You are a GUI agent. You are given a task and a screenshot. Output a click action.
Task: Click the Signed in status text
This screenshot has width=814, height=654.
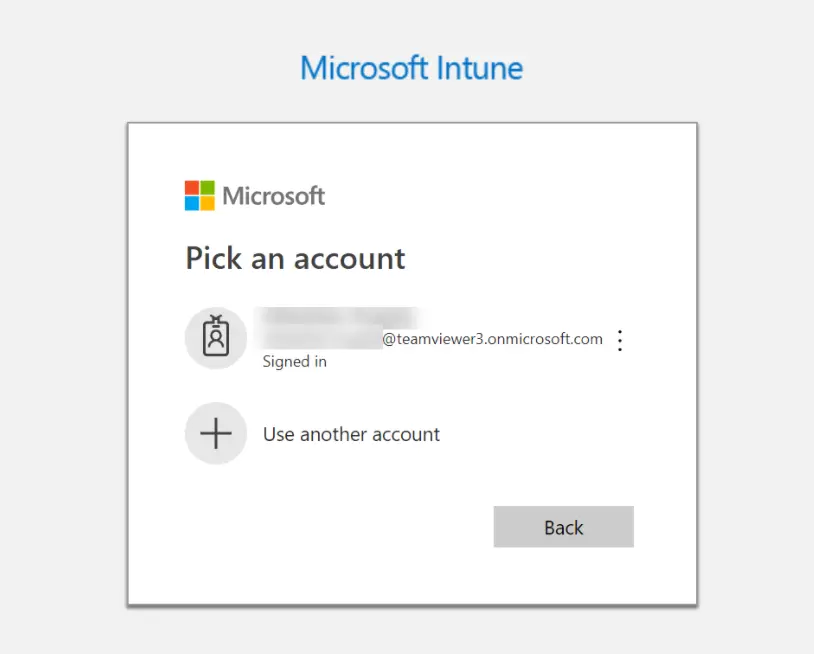tap(294, 361)
